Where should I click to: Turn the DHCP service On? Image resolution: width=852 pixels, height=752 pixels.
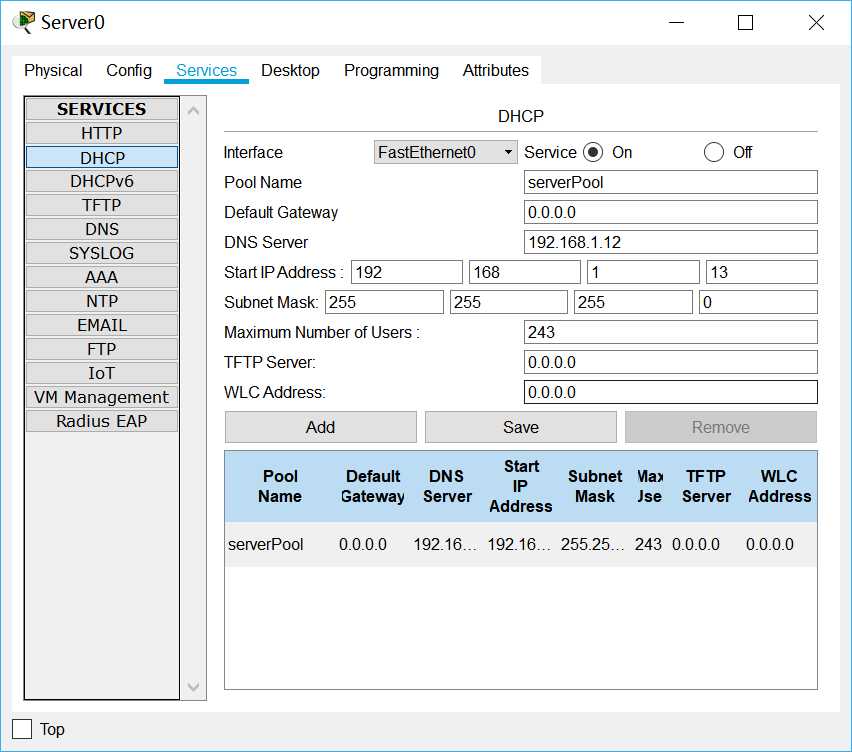593,152
